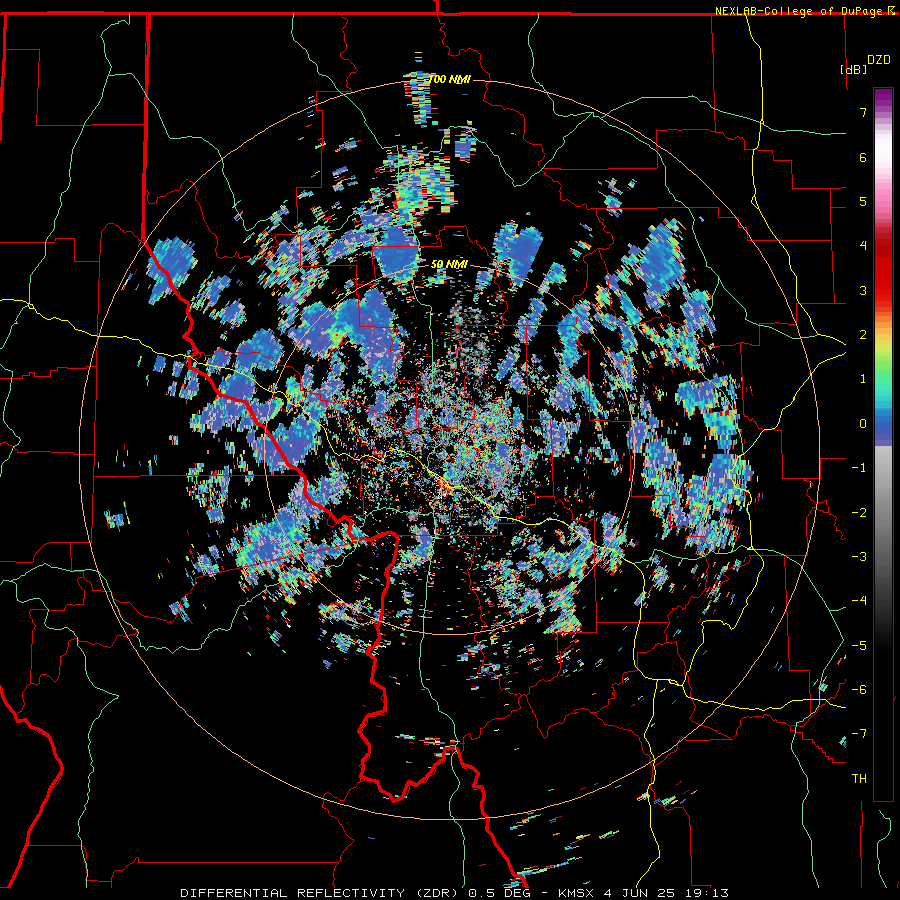Click the -3 value on color scale
Image resolution: width=900 pixels, height=900 pixels.
(x=859, y=557)
